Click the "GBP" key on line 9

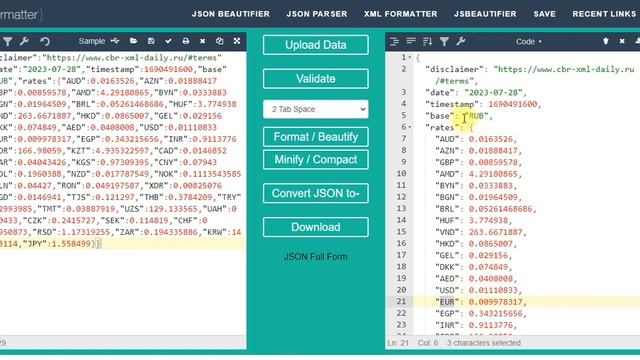point(447,162)
